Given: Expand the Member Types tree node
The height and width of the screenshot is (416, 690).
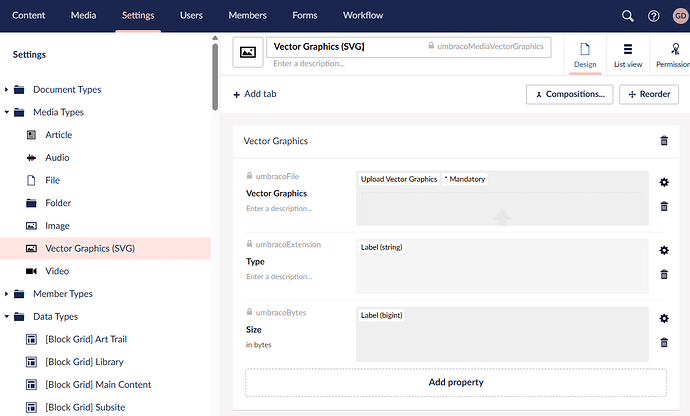Looking at the screenshot, I should pyautogui.click(x=6, y=294).
